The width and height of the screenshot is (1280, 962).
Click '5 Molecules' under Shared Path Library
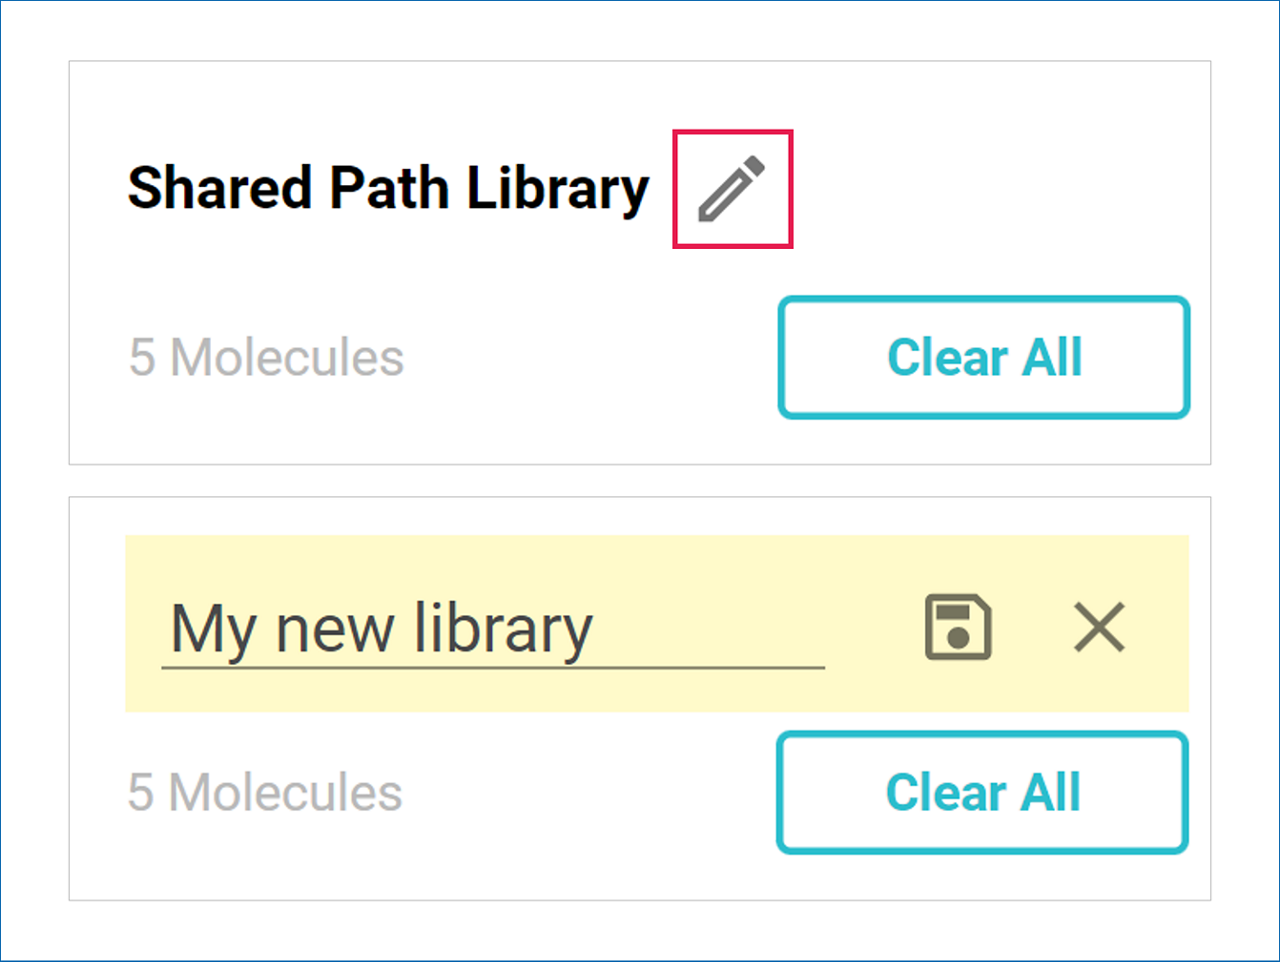tap(266, 357)
